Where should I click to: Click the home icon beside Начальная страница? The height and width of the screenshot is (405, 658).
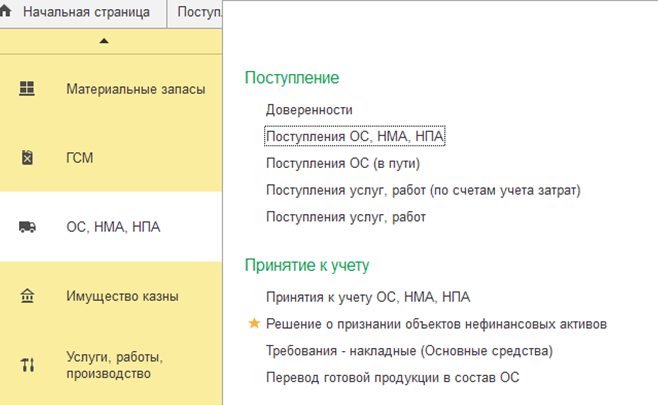5,11
